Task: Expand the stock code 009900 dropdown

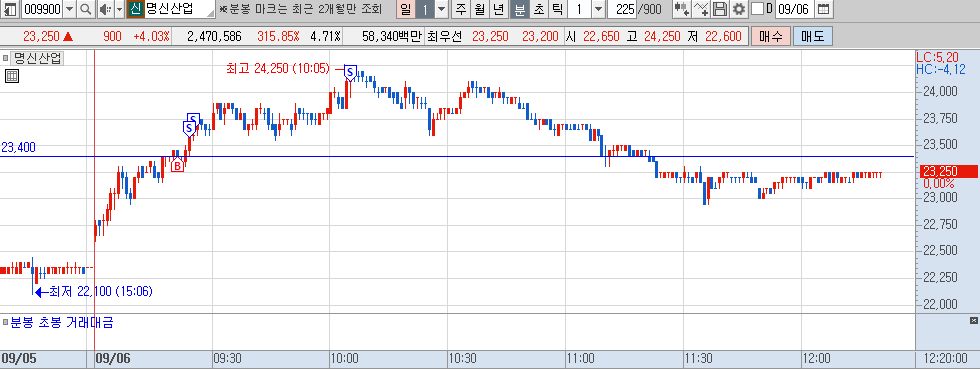Action: (x=69, y=9)
